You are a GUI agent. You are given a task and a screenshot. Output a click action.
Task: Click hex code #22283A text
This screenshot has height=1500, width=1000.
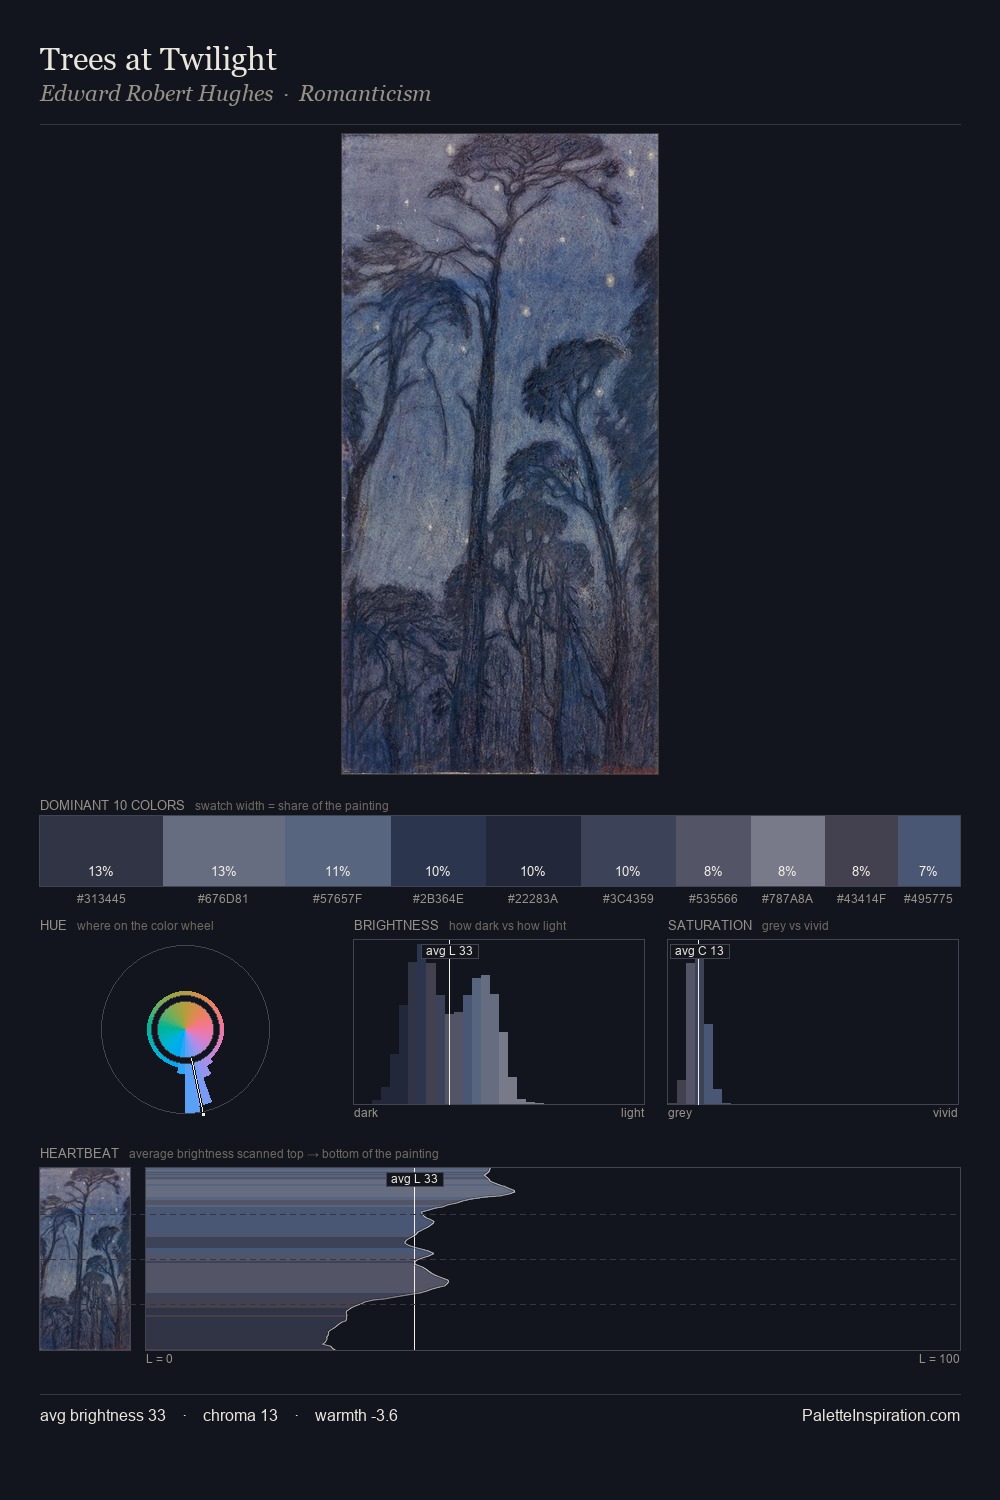[x=533, y=899]
